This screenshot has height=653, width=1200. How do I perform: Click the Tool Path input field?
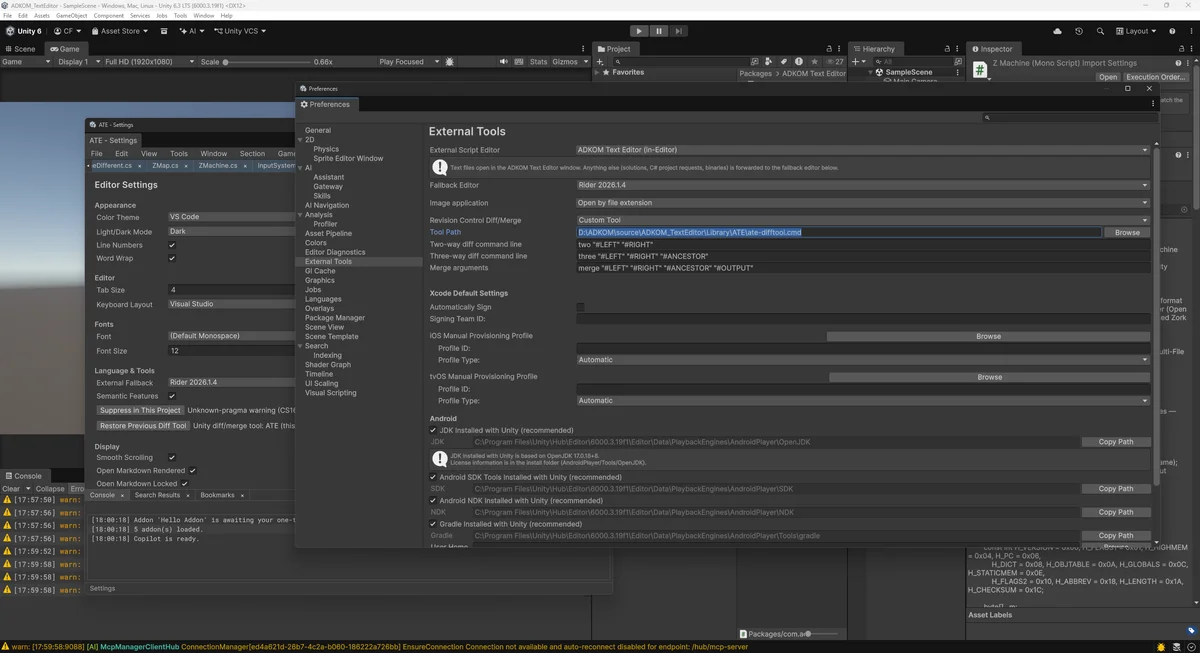tap(839, 232)
